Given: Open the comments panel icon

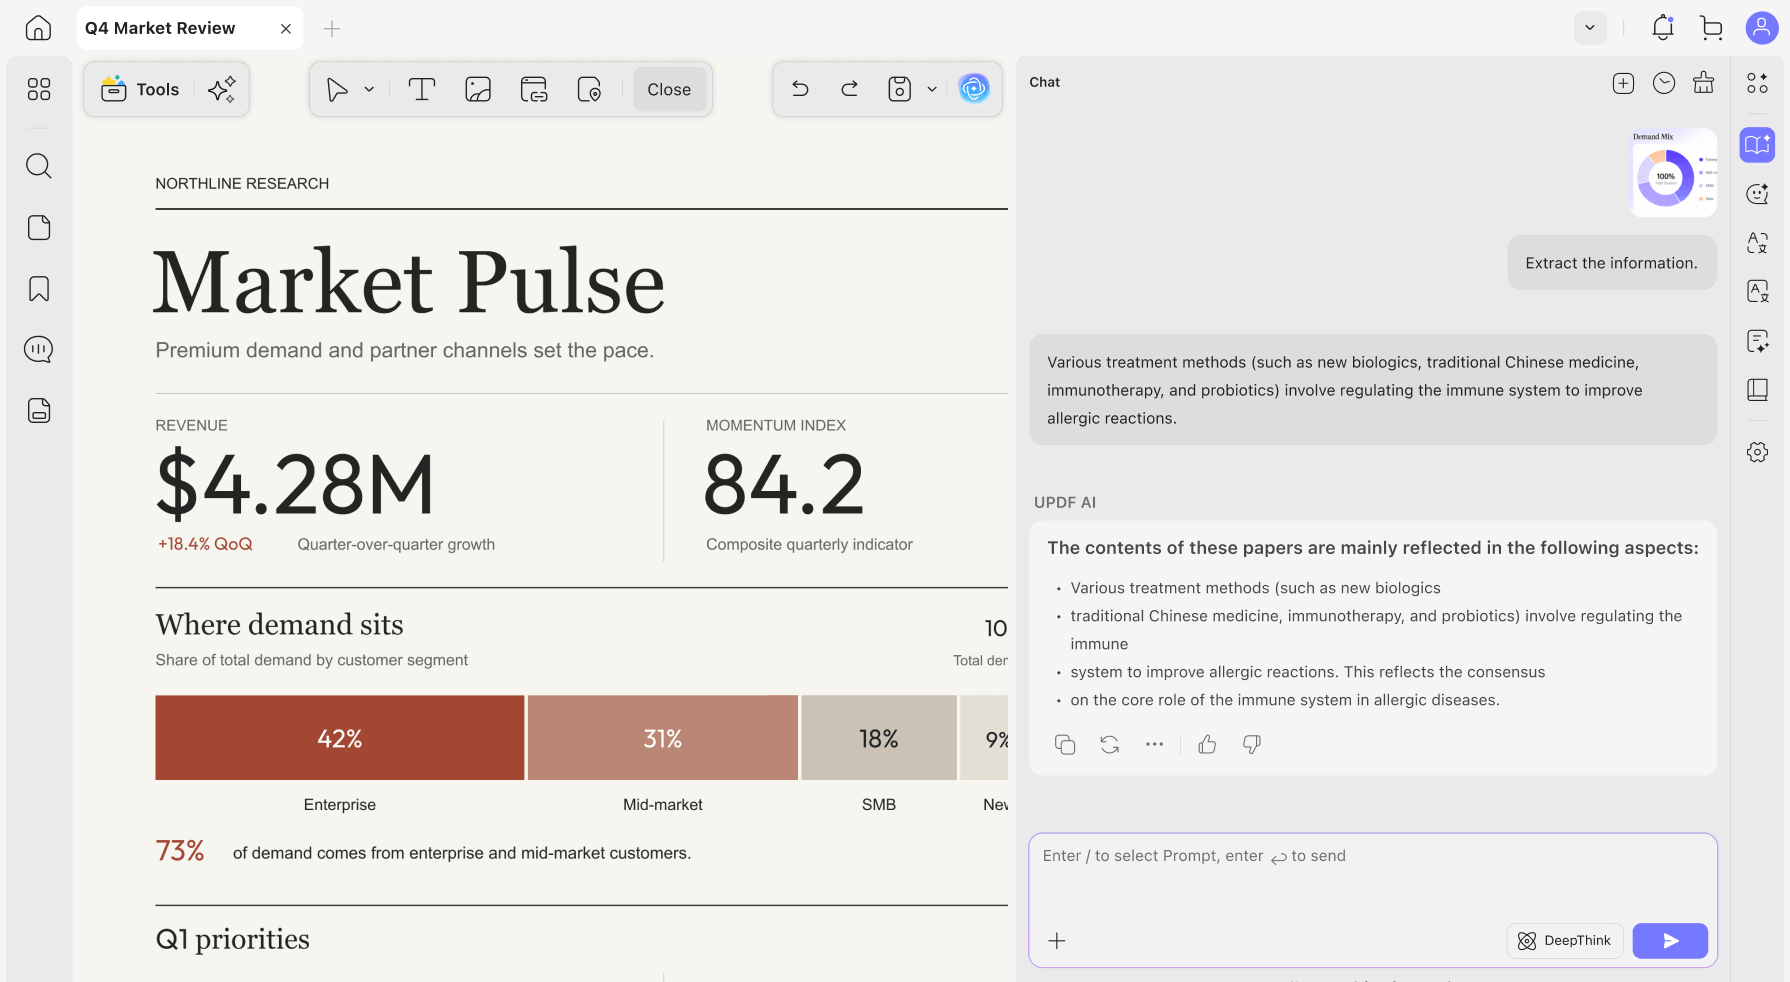Looking at the screenshot, I should tap(39, 349).
